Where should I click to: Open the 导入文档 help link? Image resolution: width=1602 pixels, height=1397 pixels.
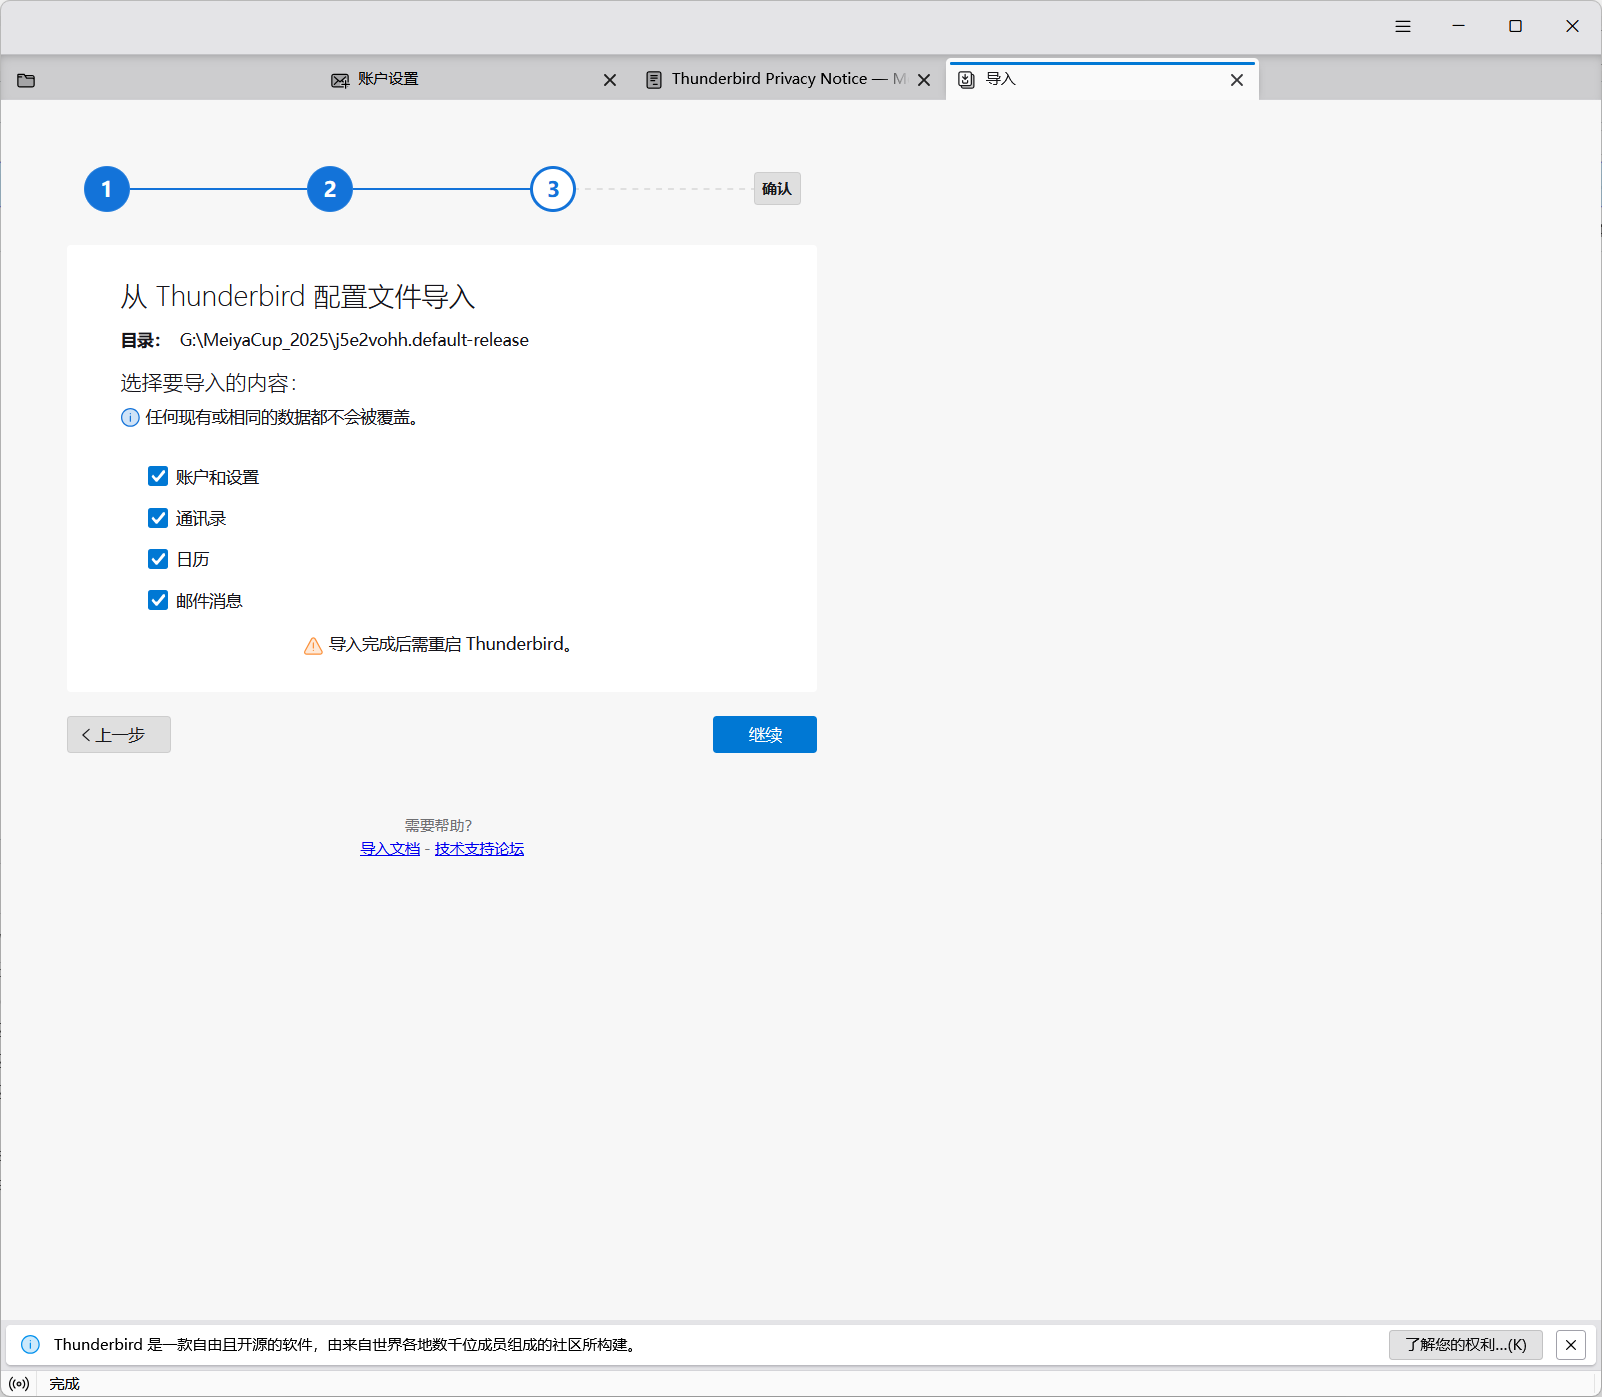pyautogui.click(x=390, y=849)
